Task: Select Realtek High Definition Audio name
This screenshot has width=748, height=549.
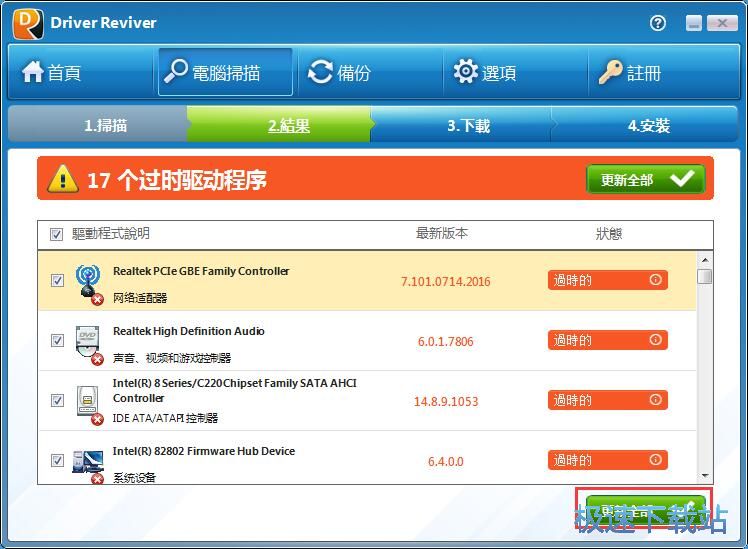Action: point(188,331)
